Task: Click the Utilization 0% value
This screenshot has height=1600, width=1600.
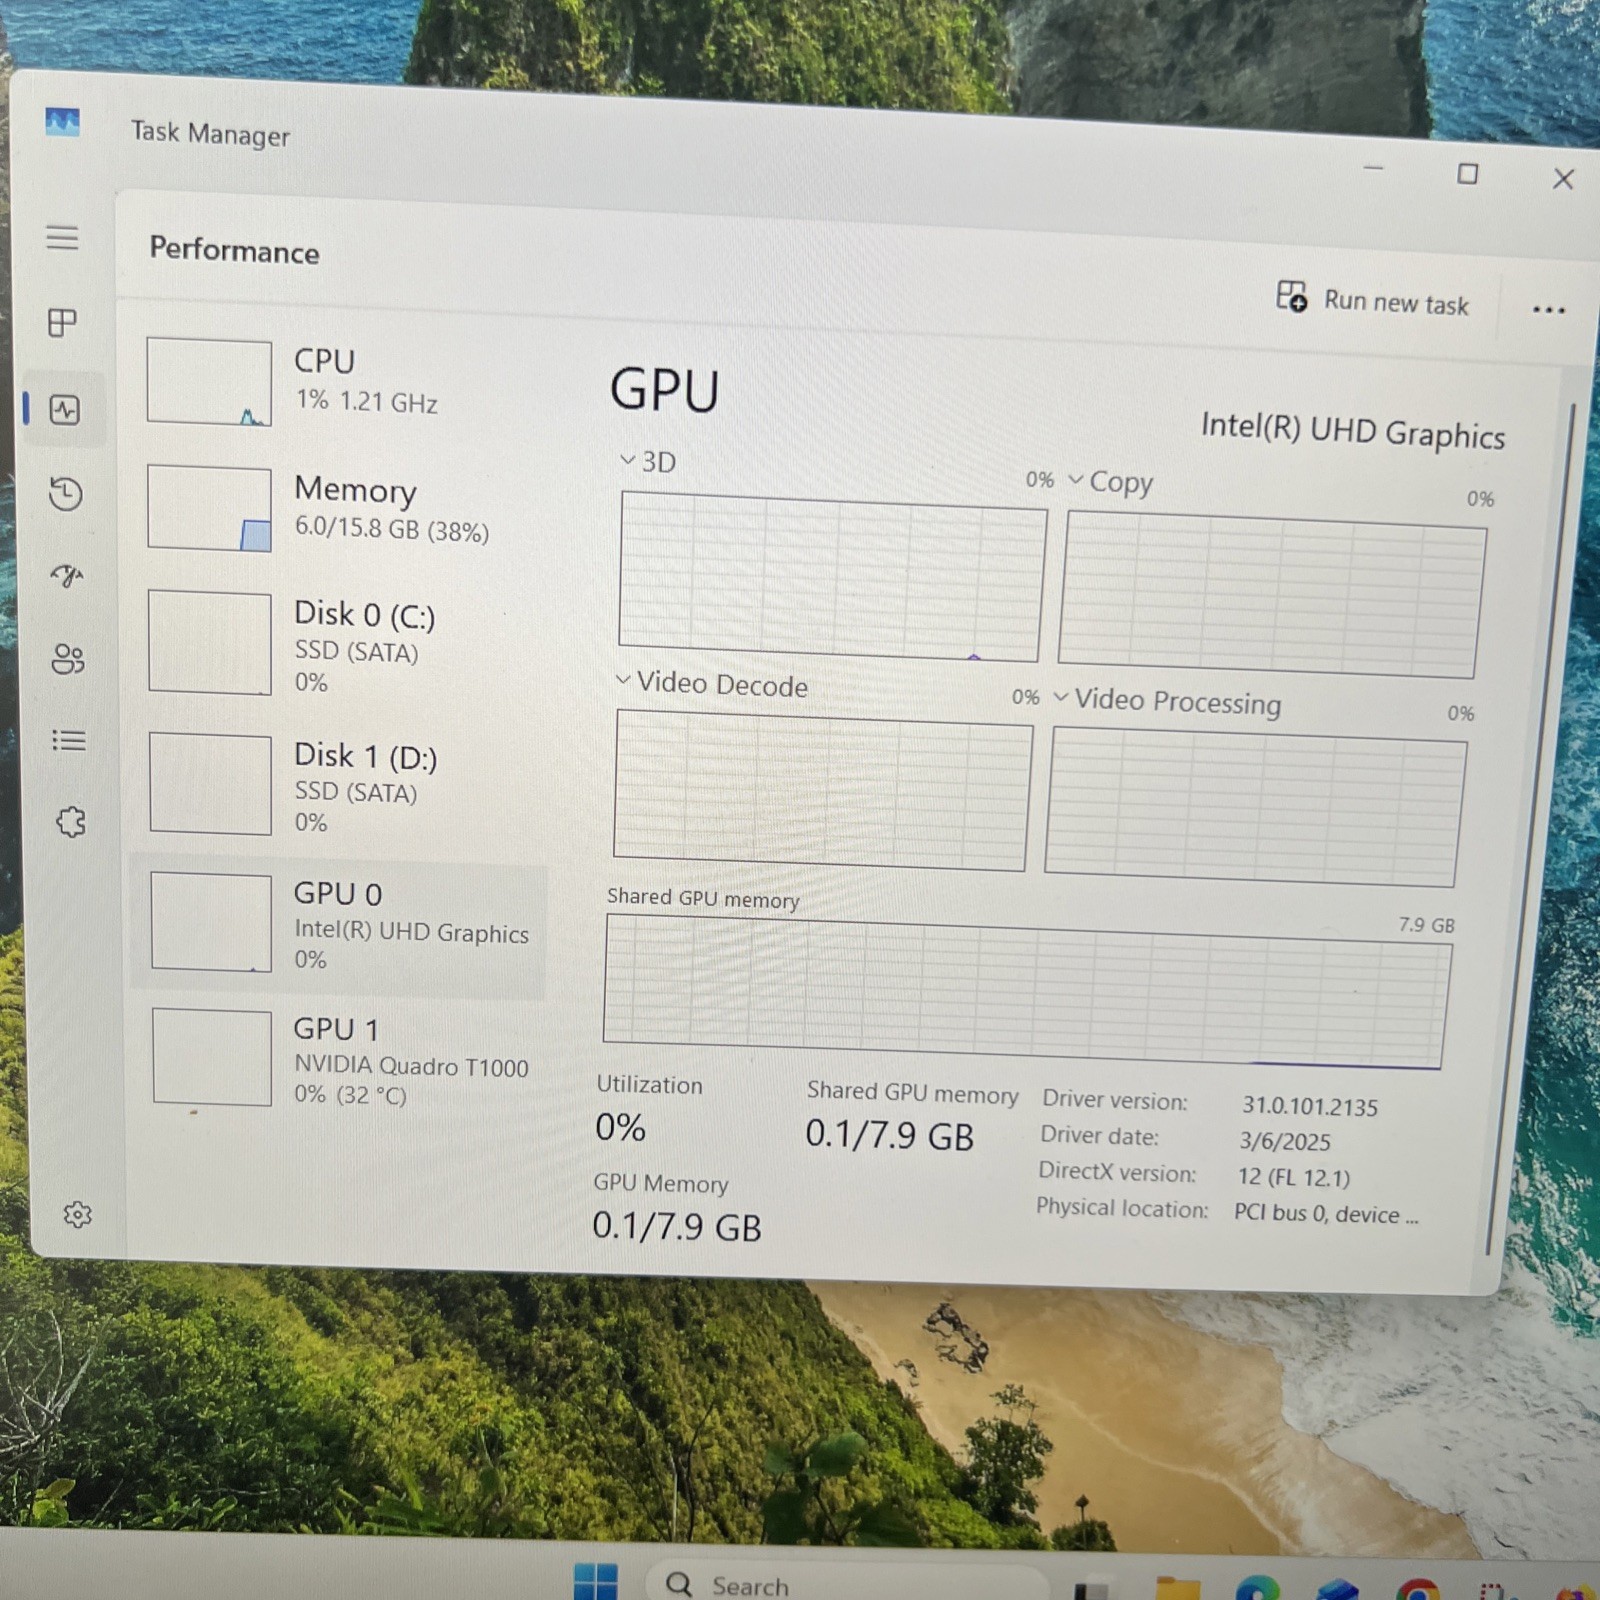Action: pyautogui.click(x=620, y=1128)
